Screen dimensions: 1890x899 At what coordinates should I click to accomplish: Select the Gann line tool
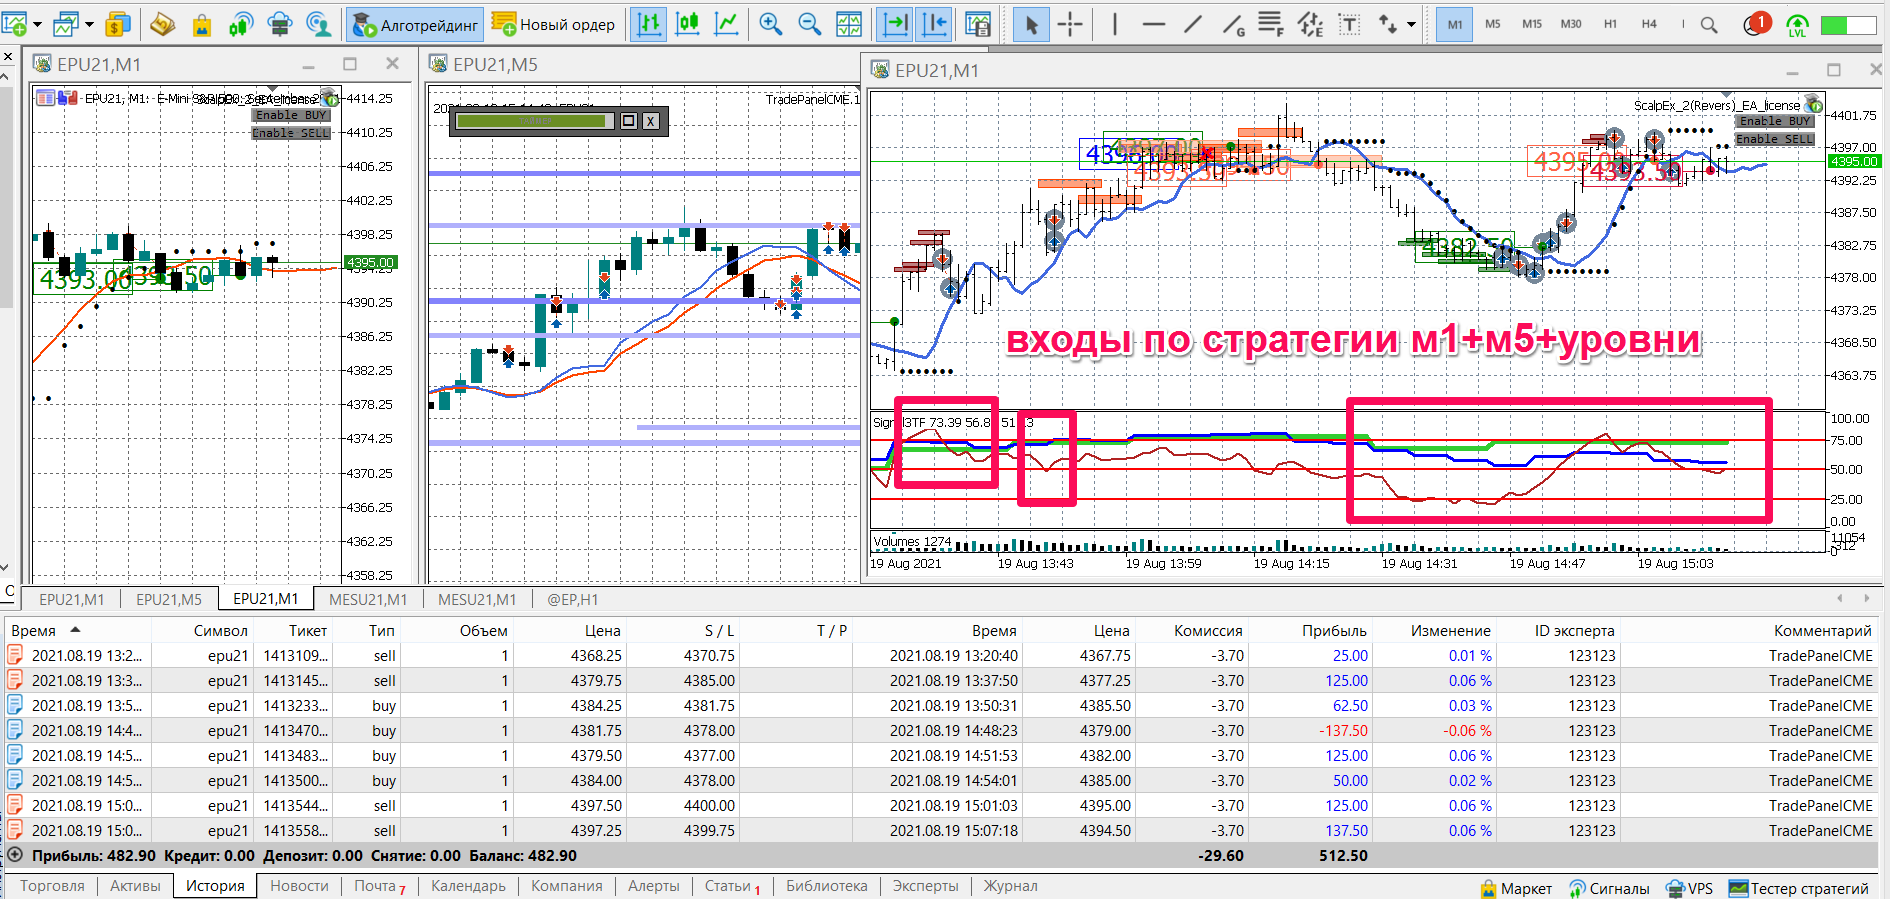tap(1234, 24)
